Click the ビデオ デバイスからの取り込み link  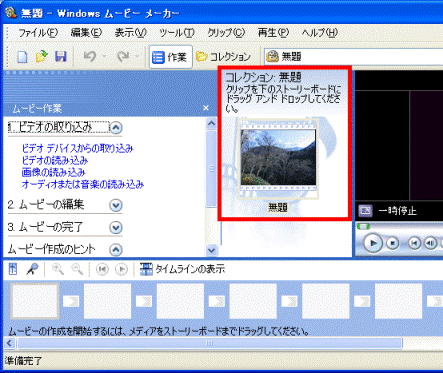(x=78, y=148)
